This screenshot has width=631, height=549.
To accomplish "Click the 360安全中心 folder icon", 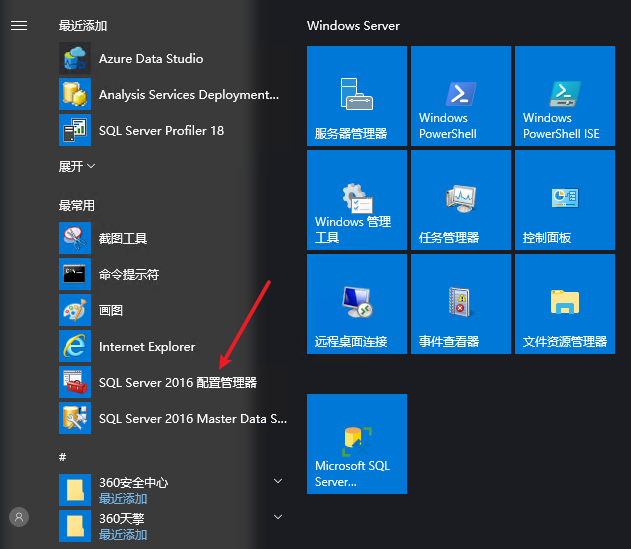I will coord(75,490).
